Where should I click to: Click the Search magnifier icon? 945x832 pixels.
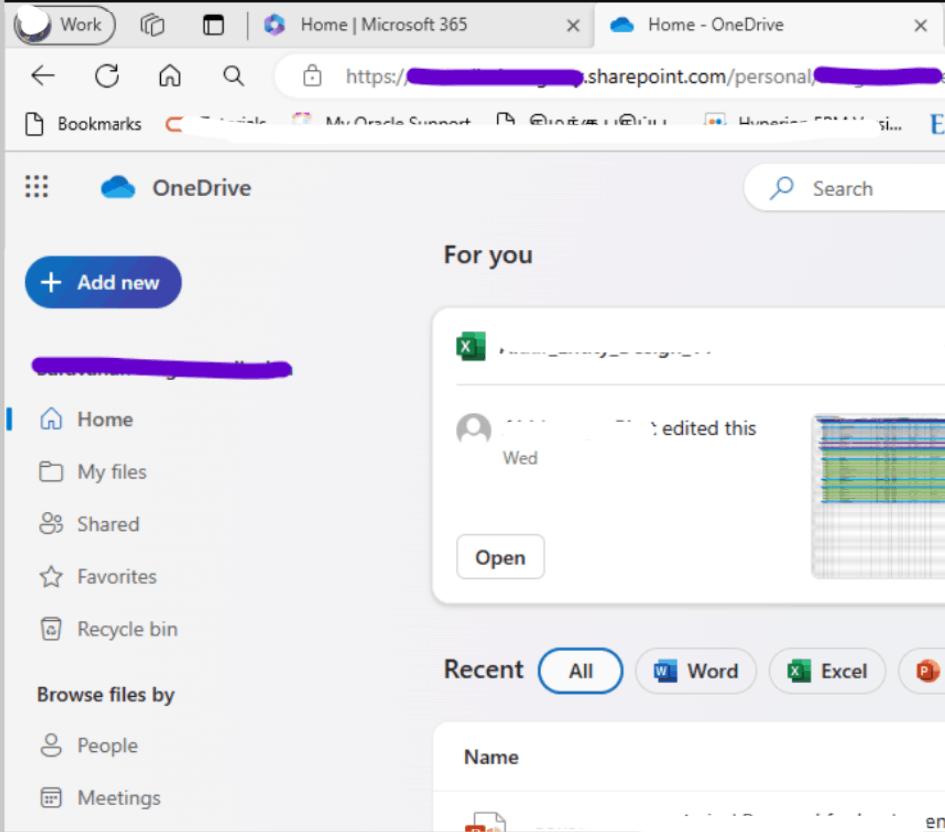[782, 188]
